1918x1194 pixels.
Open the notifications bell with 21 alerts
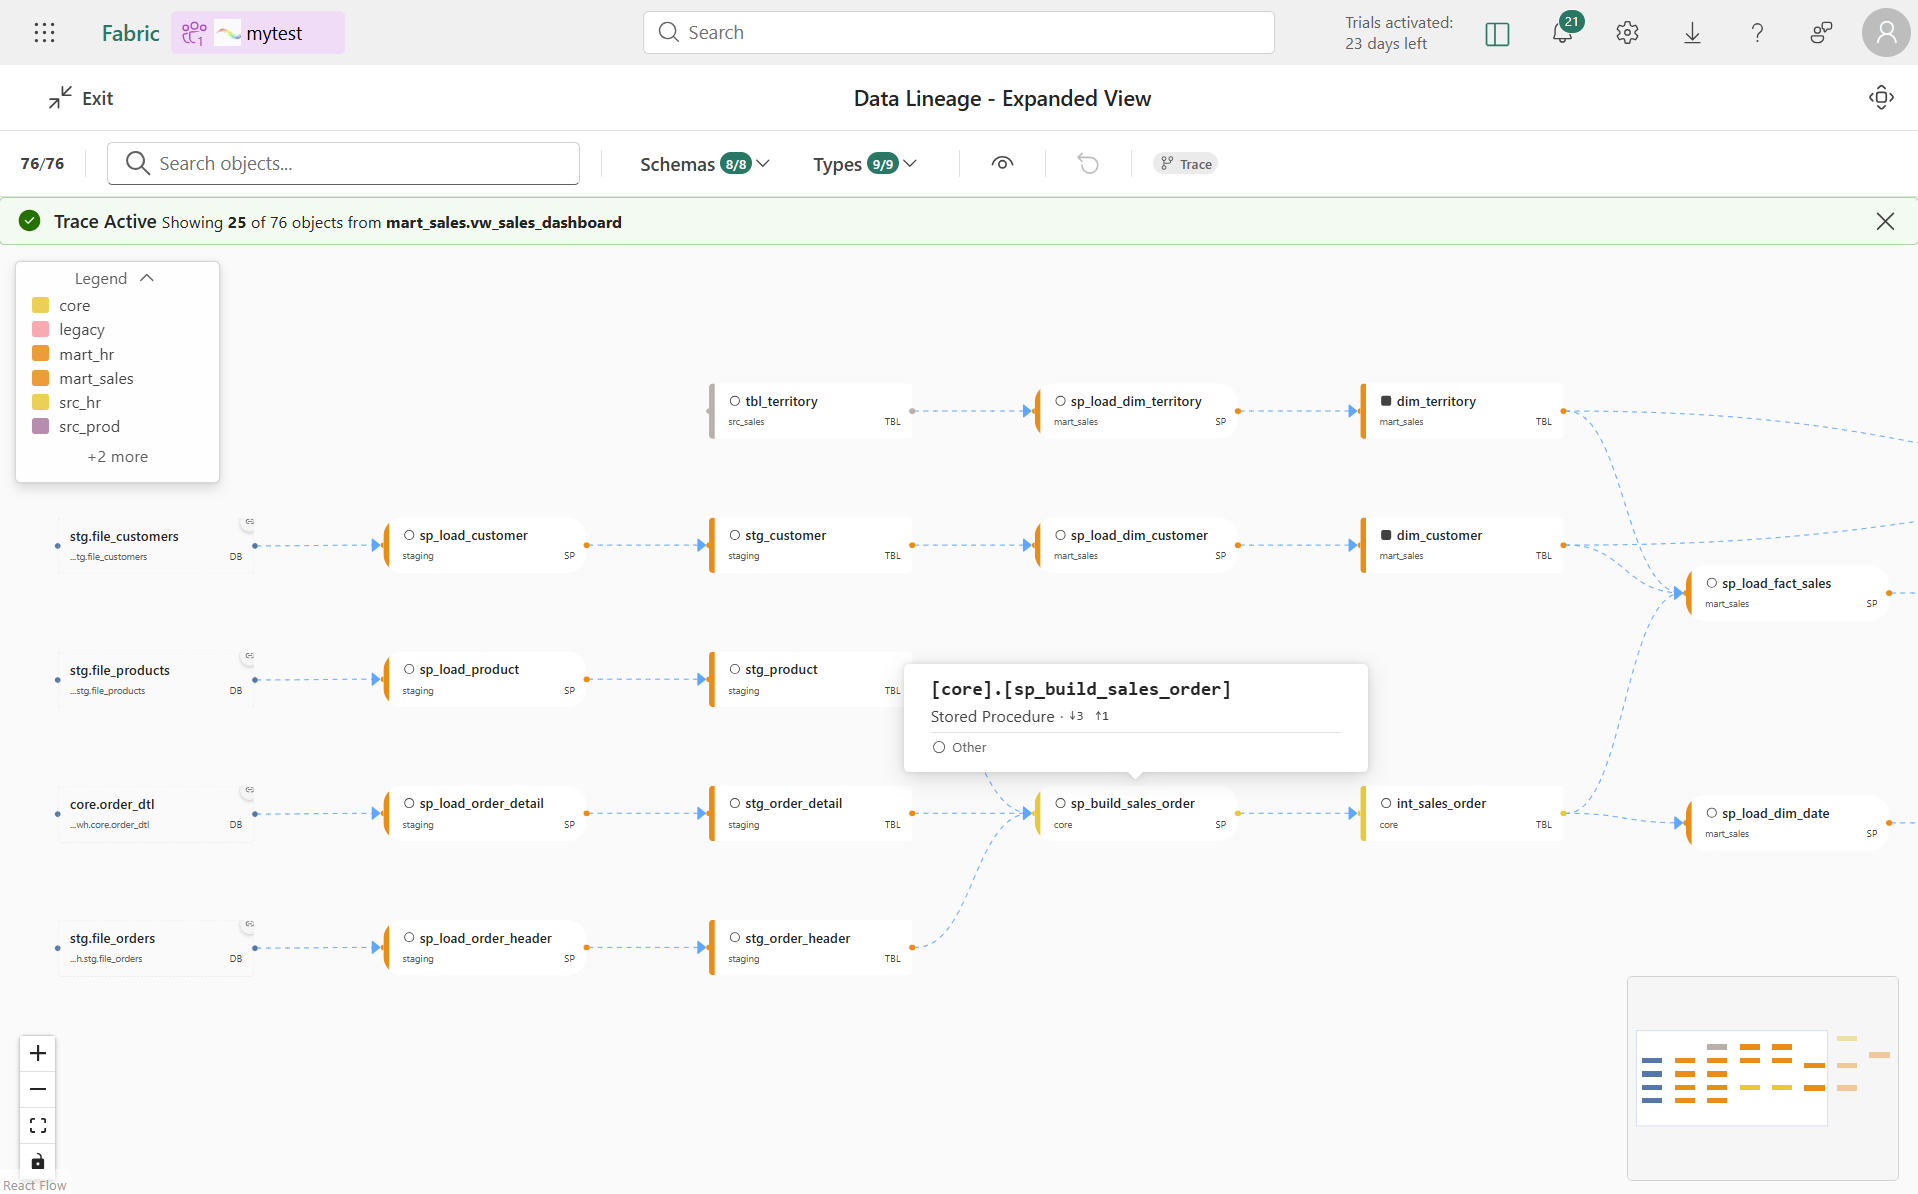(x=1563, y=32)
